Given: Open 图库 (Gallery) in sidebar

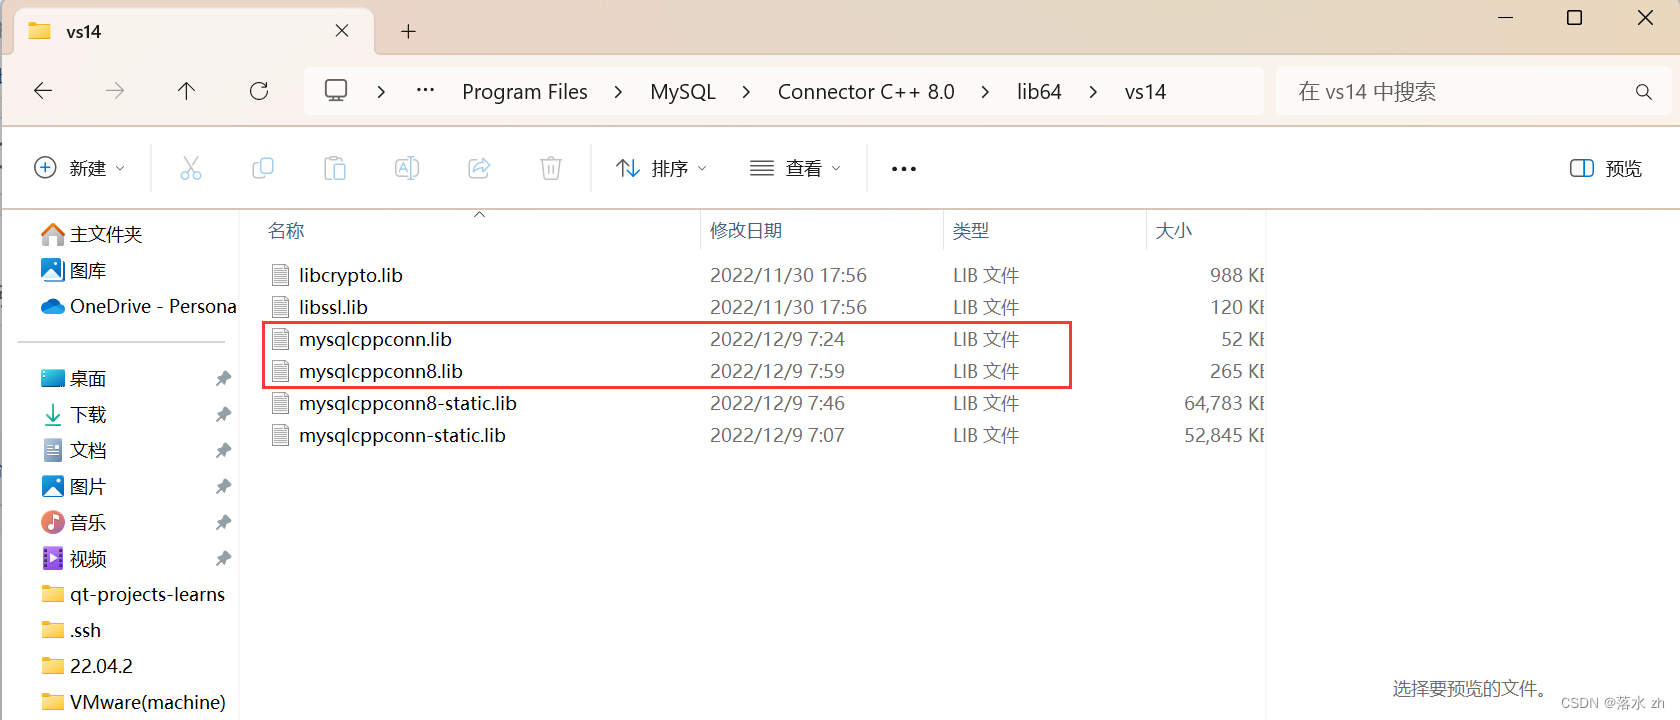Looking at the screenshot, I should pos(74,270).
